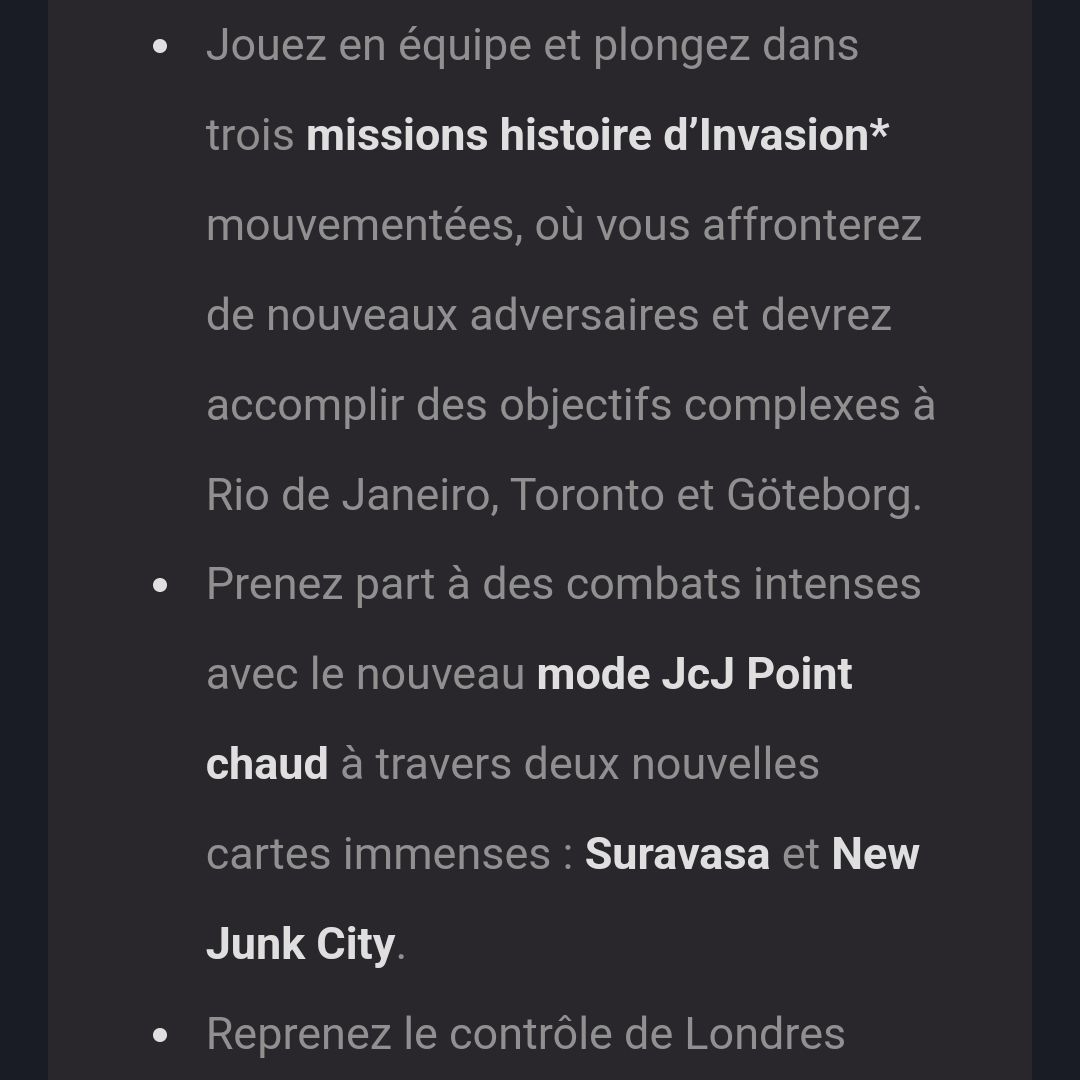Image resolution: width=1080 pixels, height=1080 pixels.
Task: Select the bold word 'New' after 'et'
Action: point(875,854)
